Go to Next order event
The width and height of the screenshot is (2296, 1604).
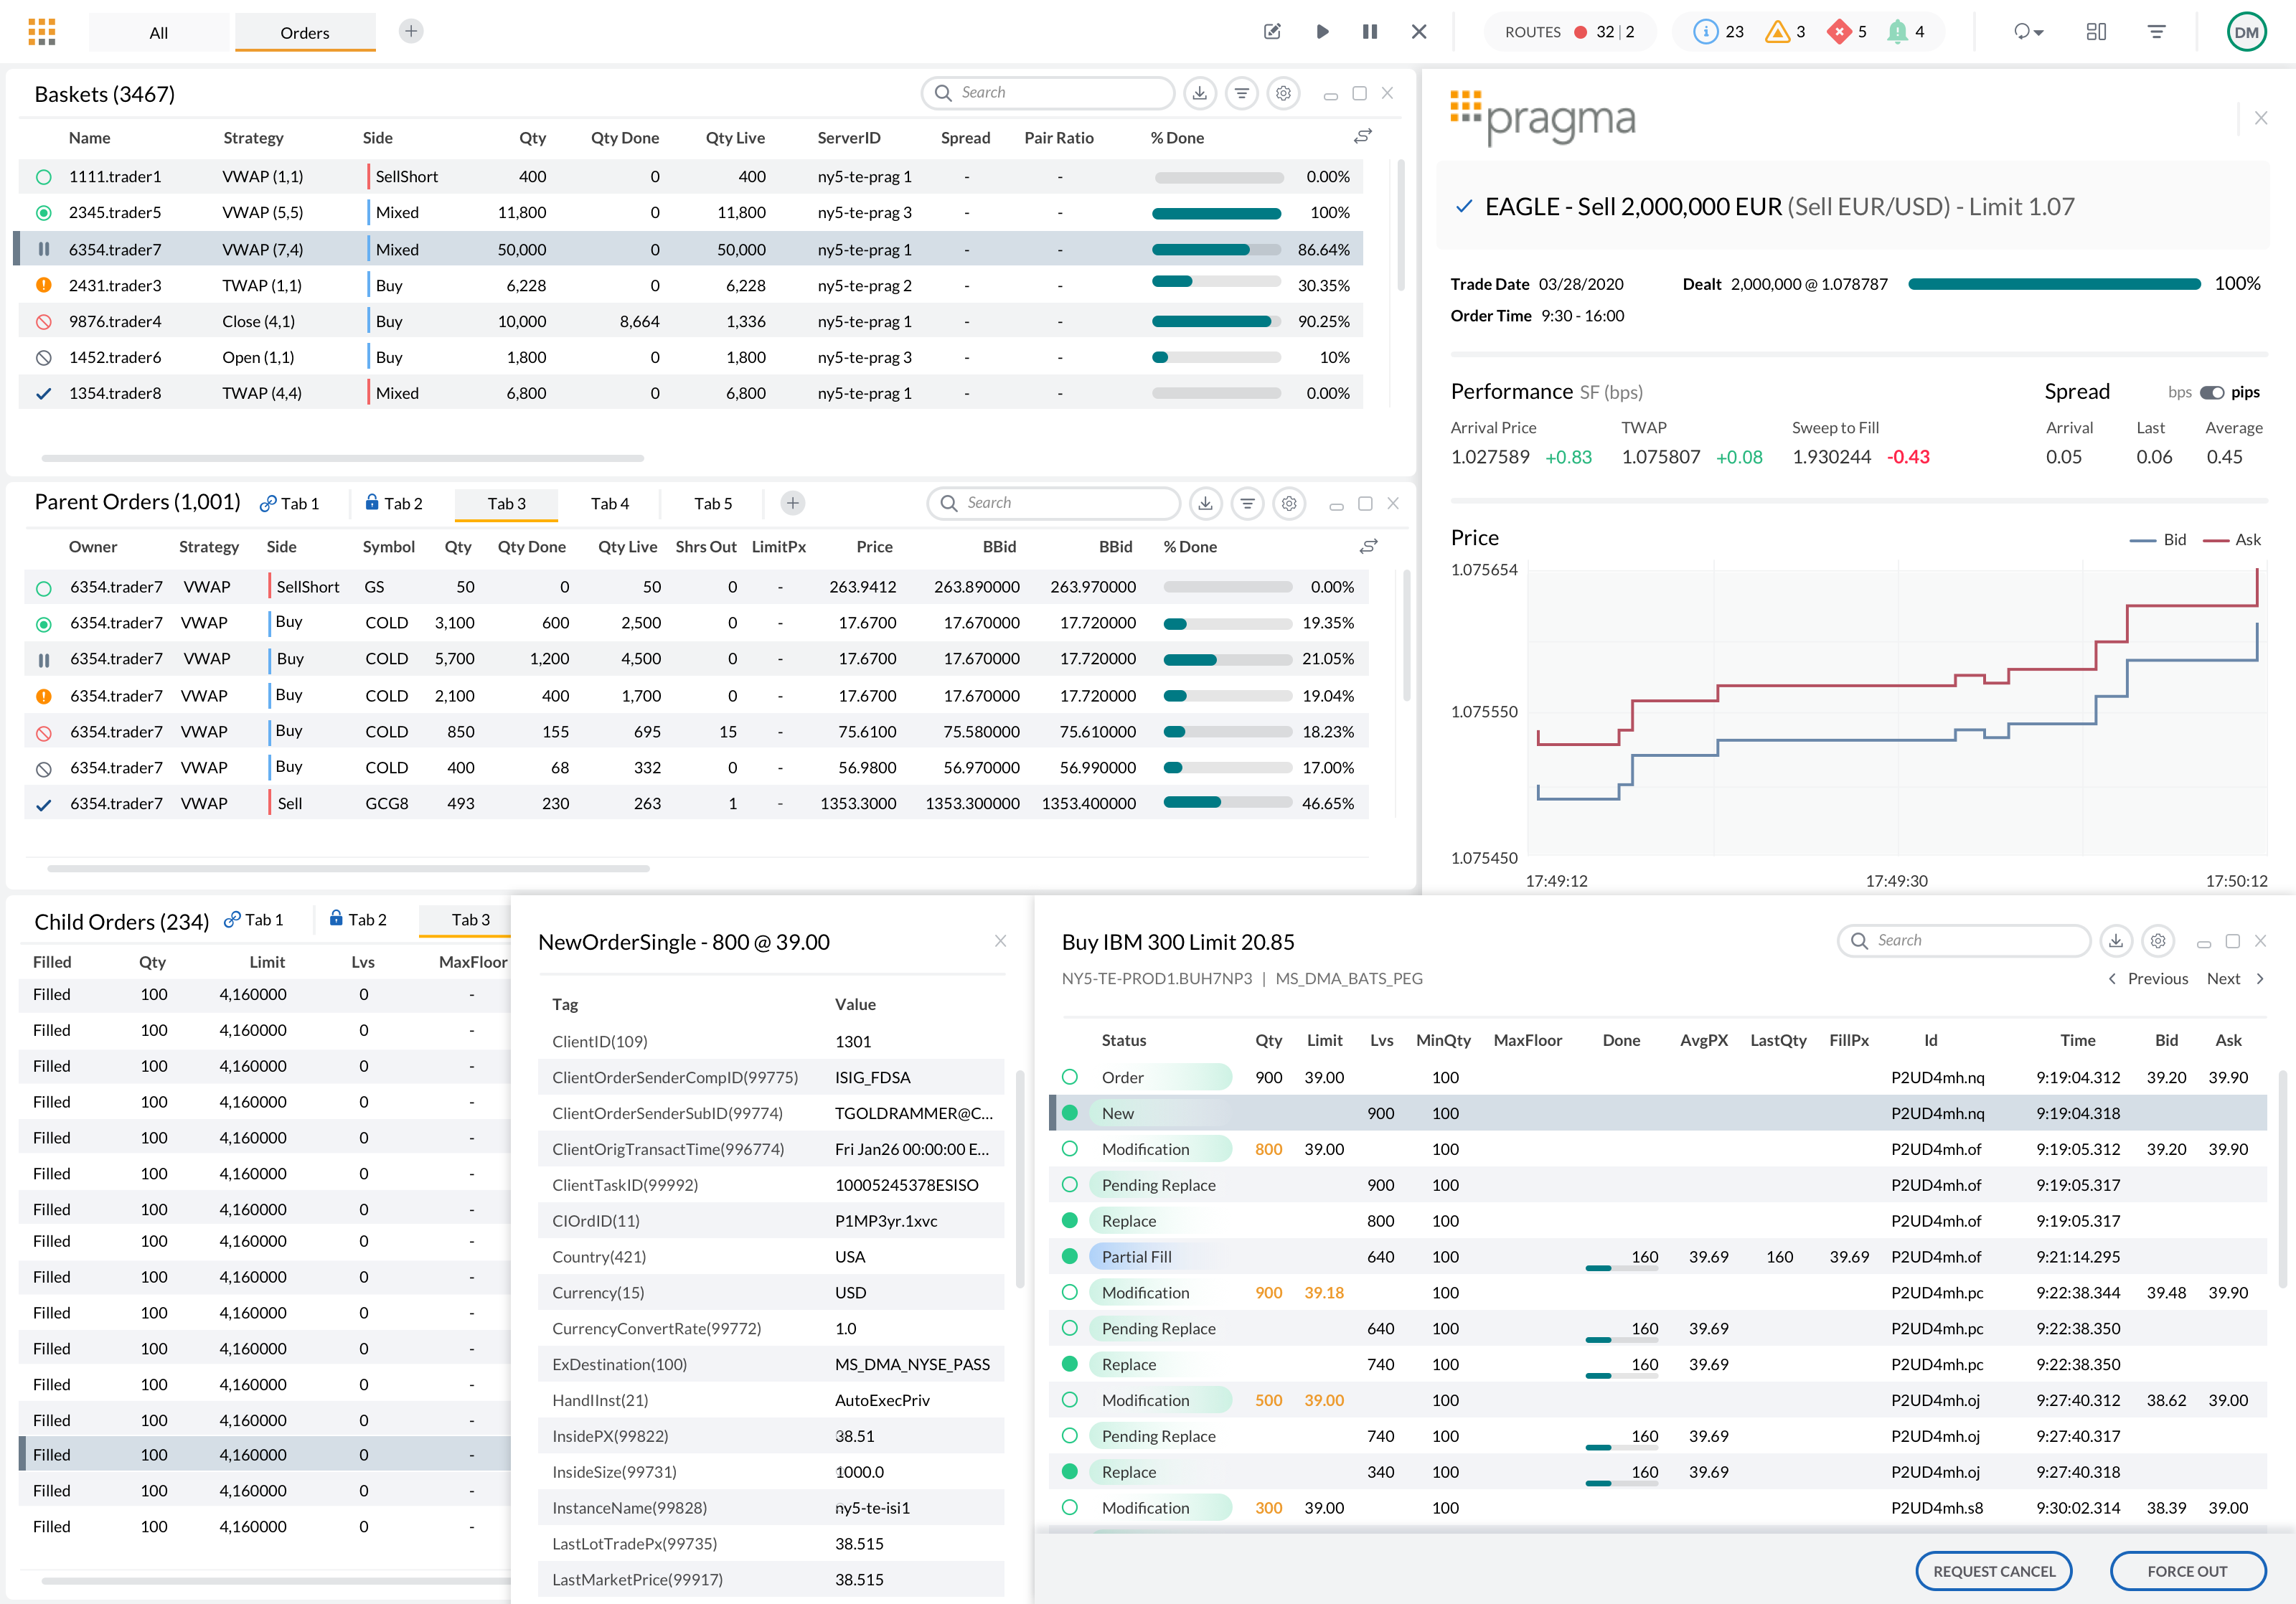point(2235,979)
